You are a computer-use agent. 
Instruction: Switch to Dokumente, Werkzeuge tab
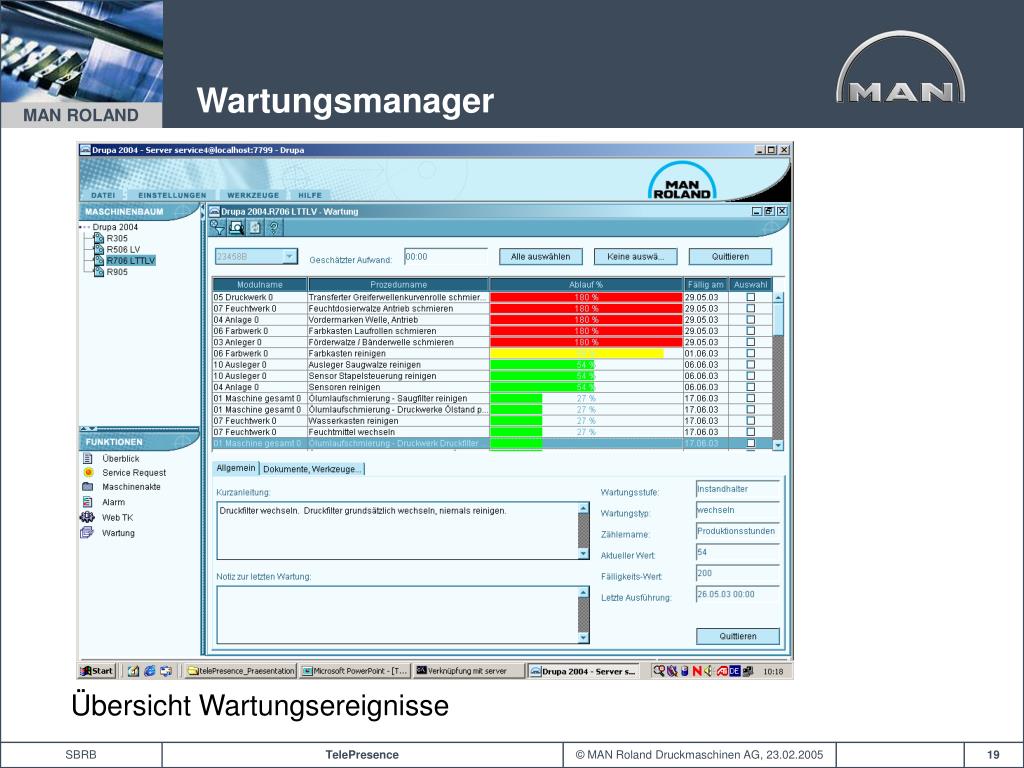tap(312, 469)
